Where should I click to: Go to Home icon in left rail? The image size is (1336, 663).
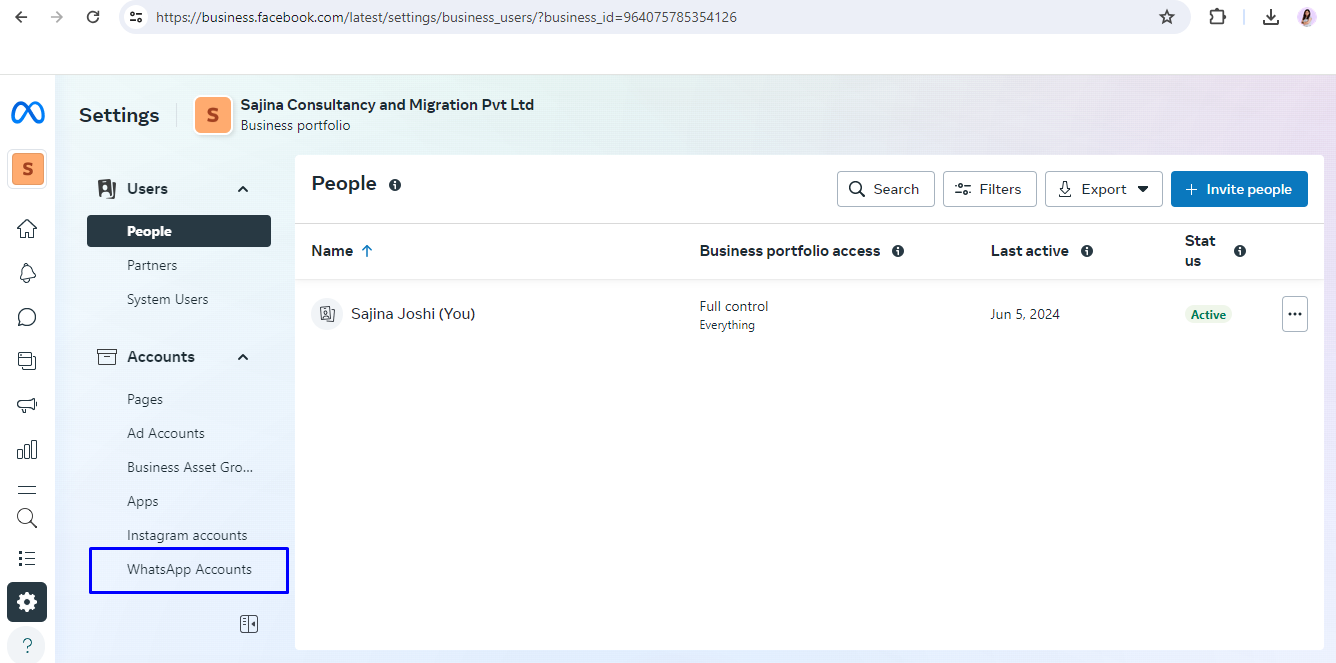coord(27,229)
